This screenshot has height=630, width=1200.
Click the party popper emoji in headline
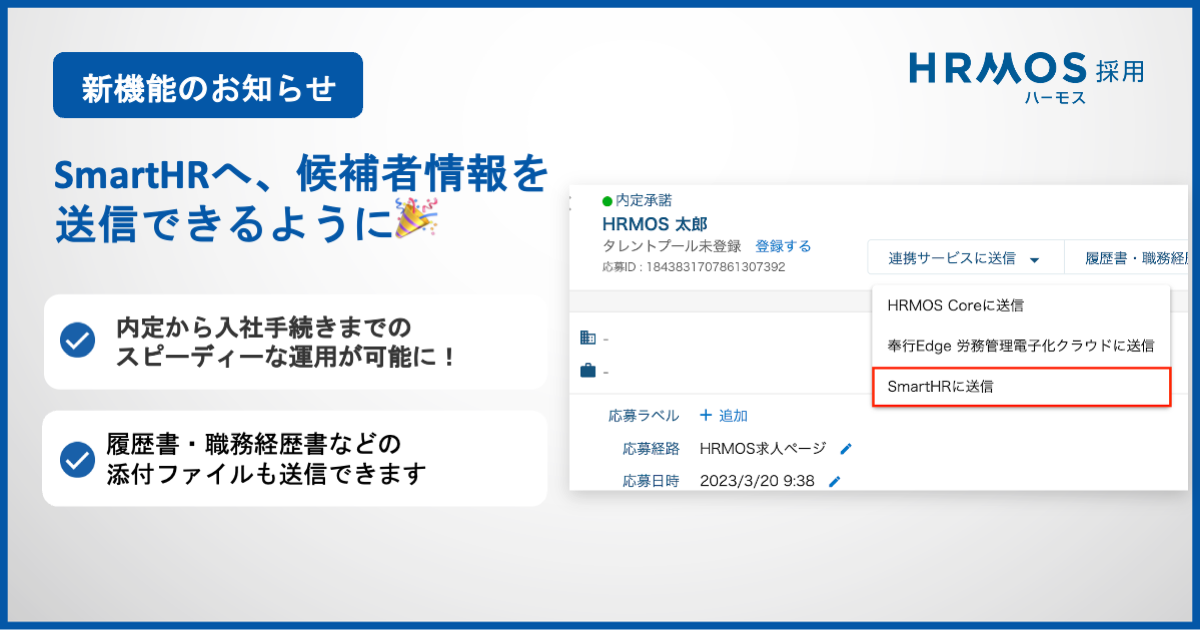(415, 220)
